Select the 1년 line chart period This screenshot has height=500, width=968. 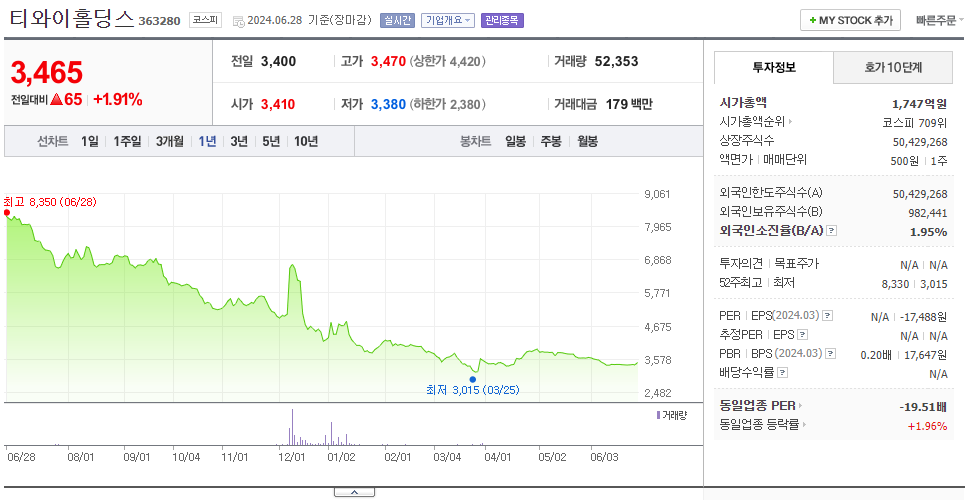pos(207,141)
